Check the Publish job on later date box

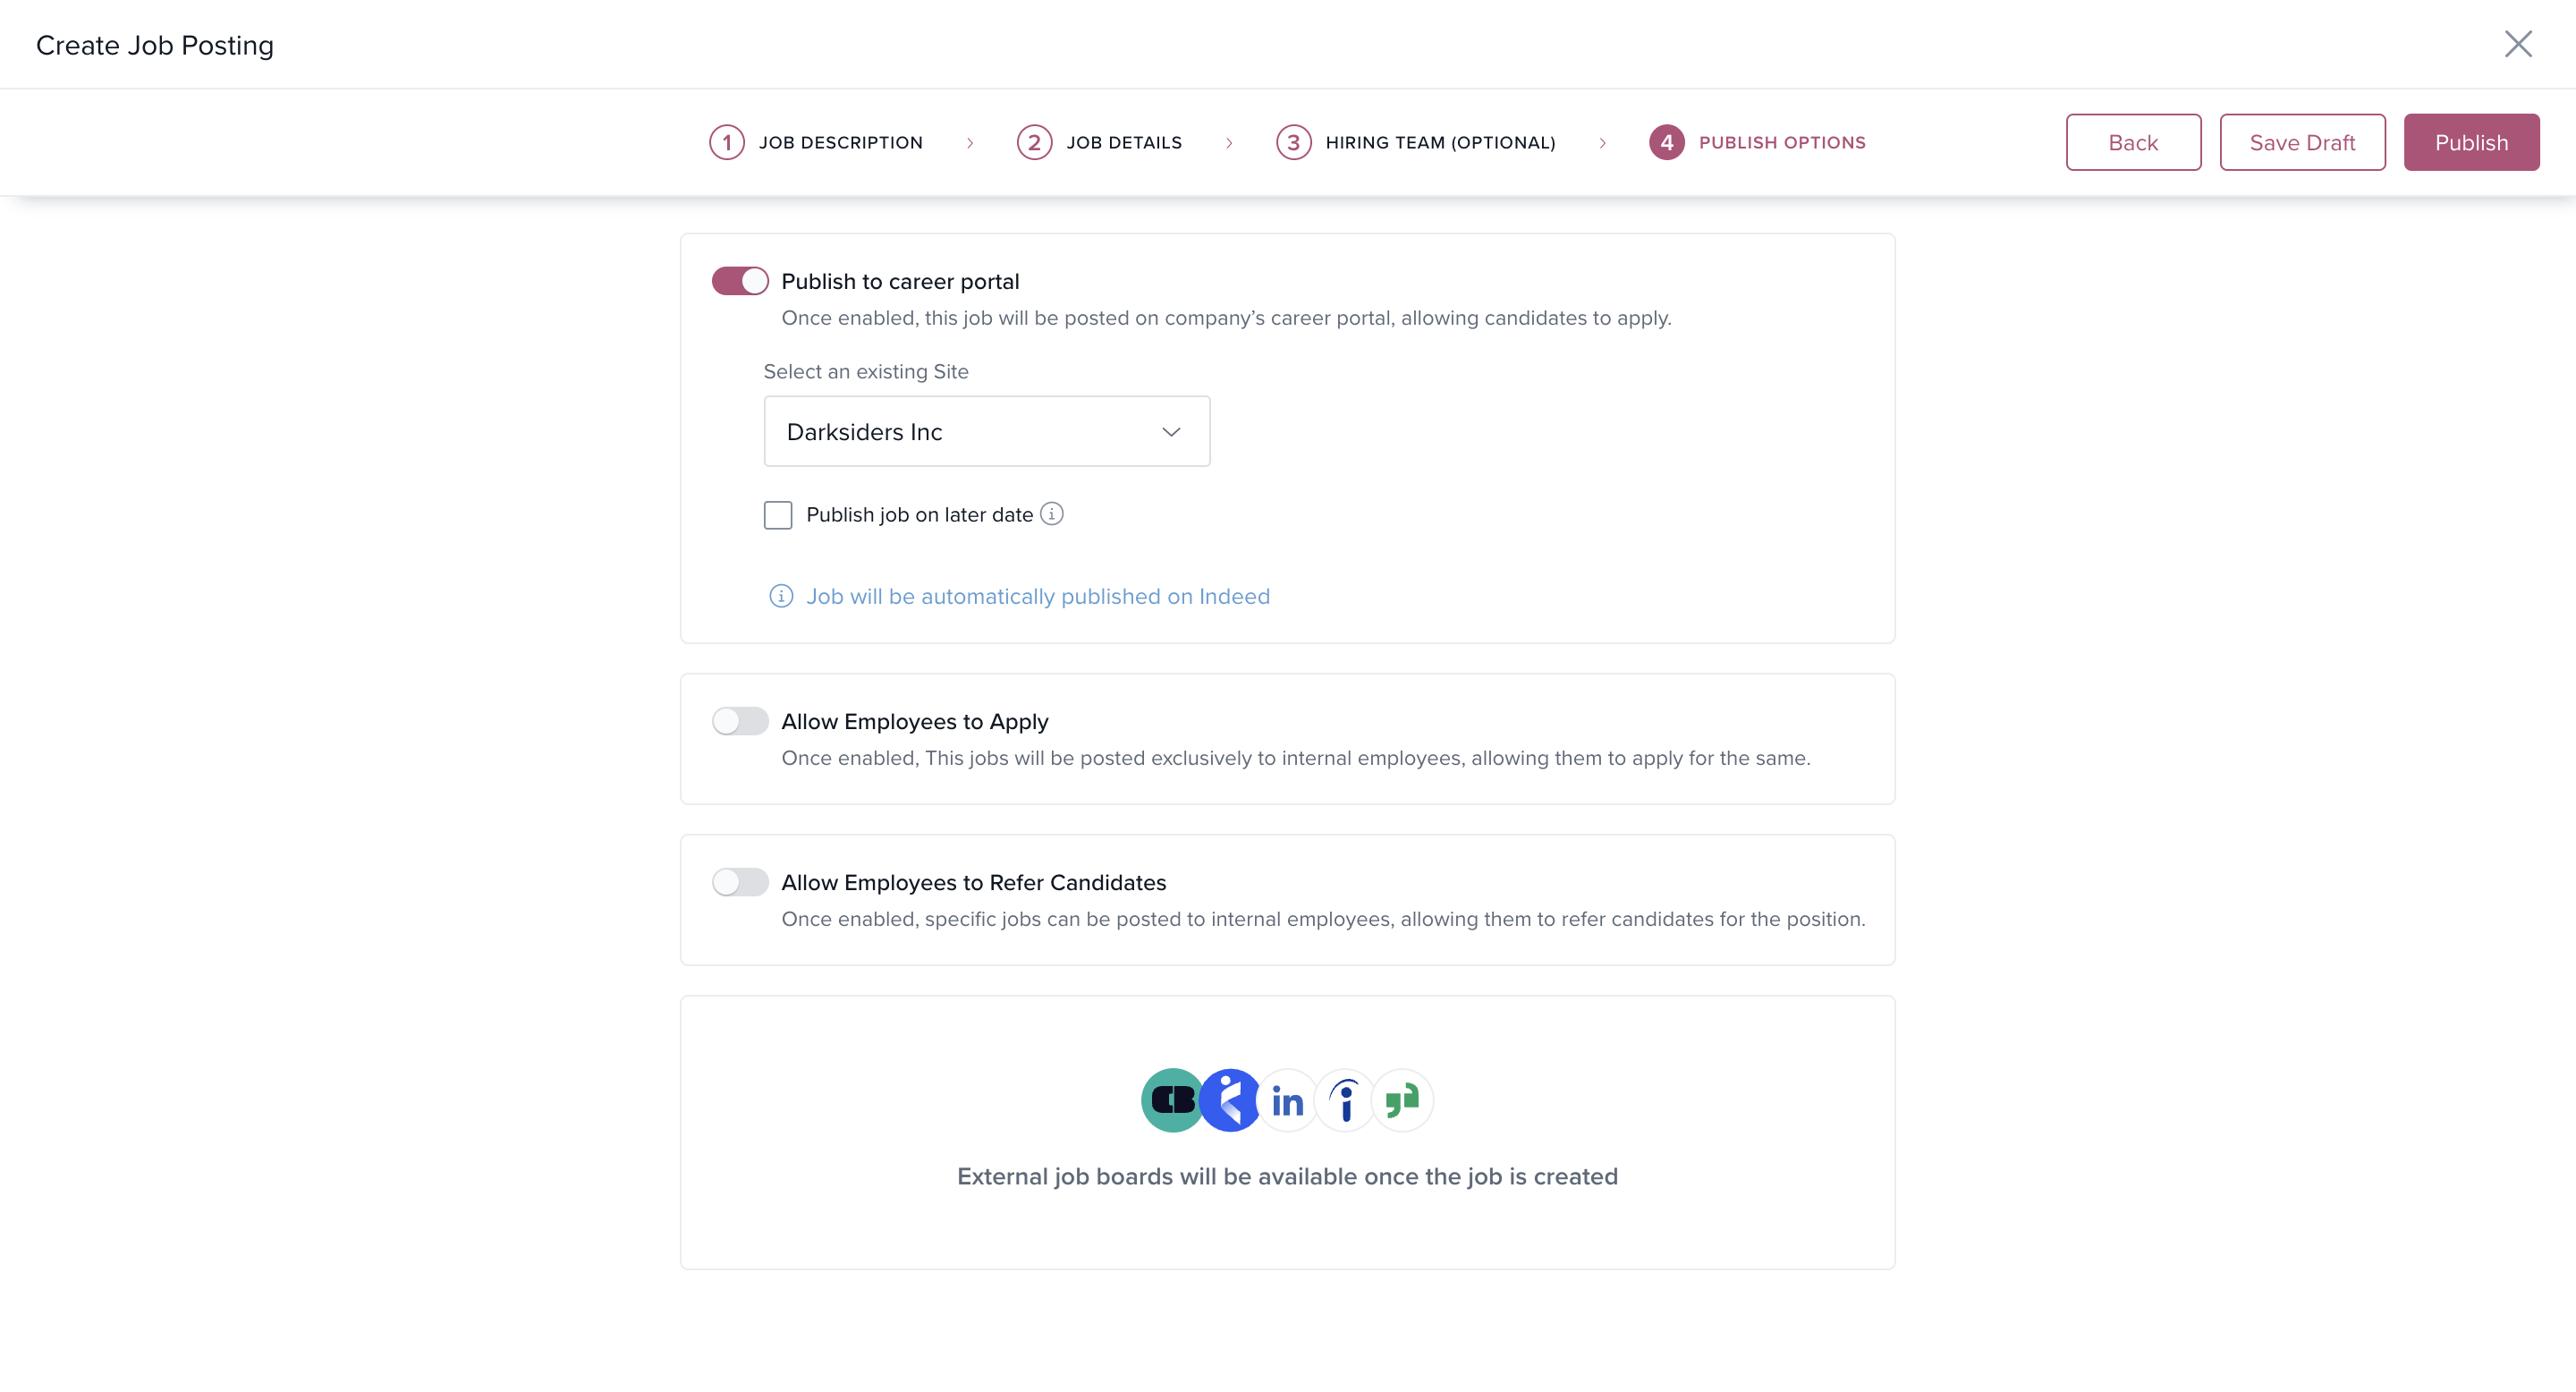[778, 515]
